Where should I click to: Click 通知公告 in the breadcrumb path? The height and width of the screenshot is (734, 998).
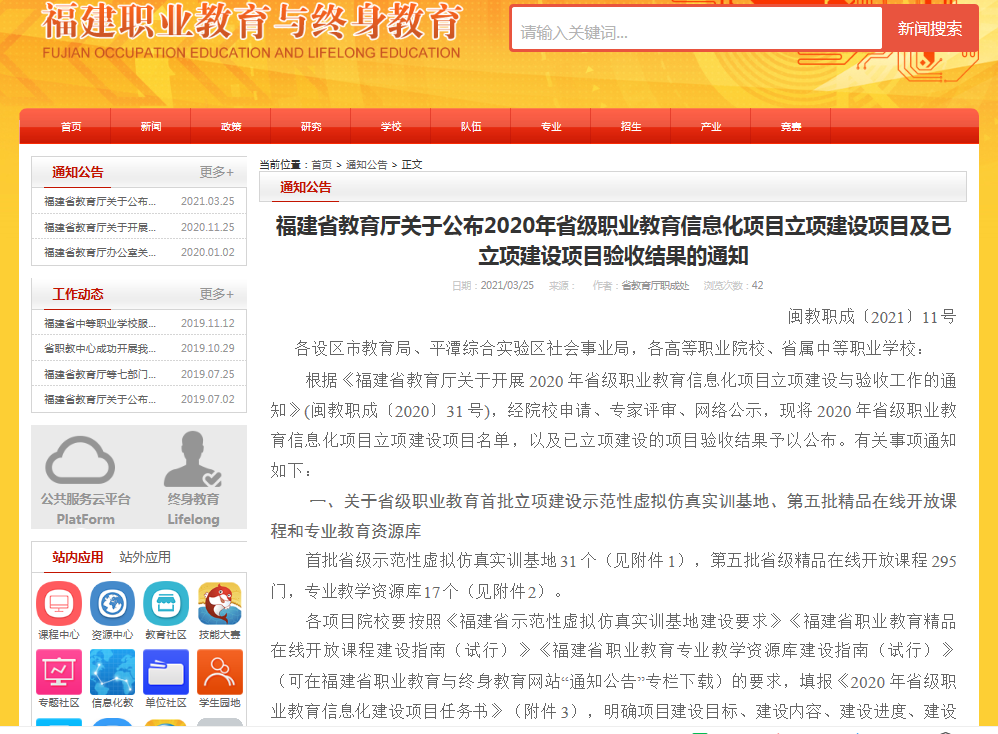pyautogui.click(x=366, y=165)
